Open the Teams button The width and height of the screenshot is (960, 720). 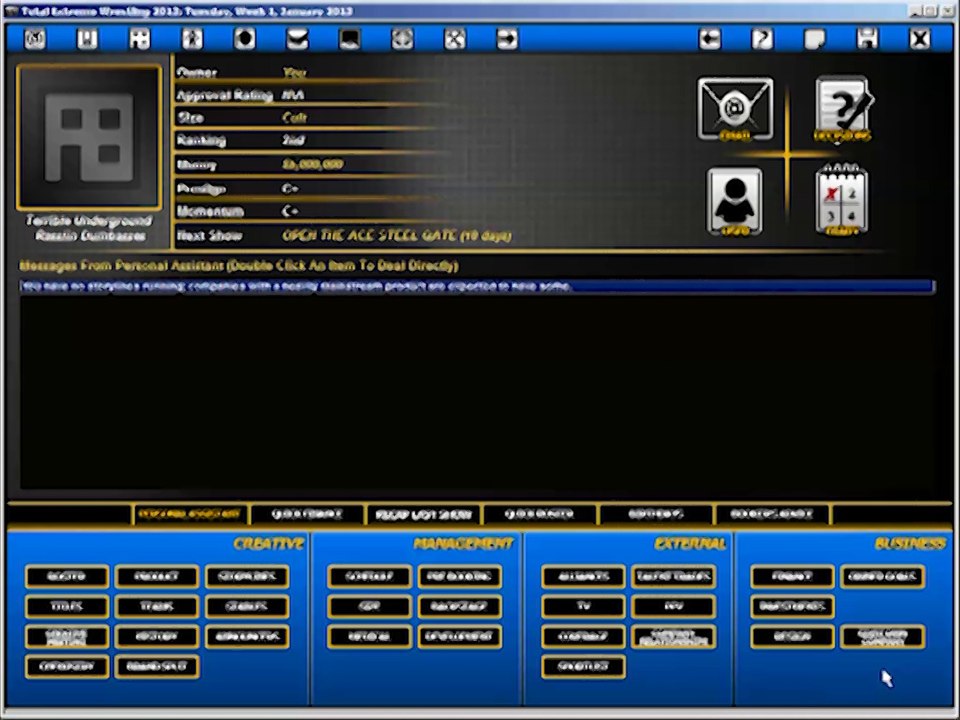(157, 606)
